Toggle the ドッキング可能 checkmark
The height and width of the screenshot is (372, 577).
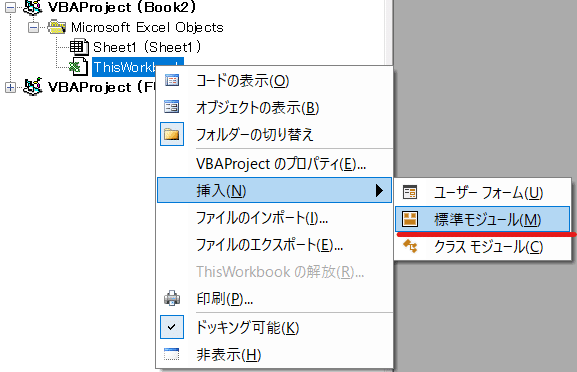tap(172, 327)
